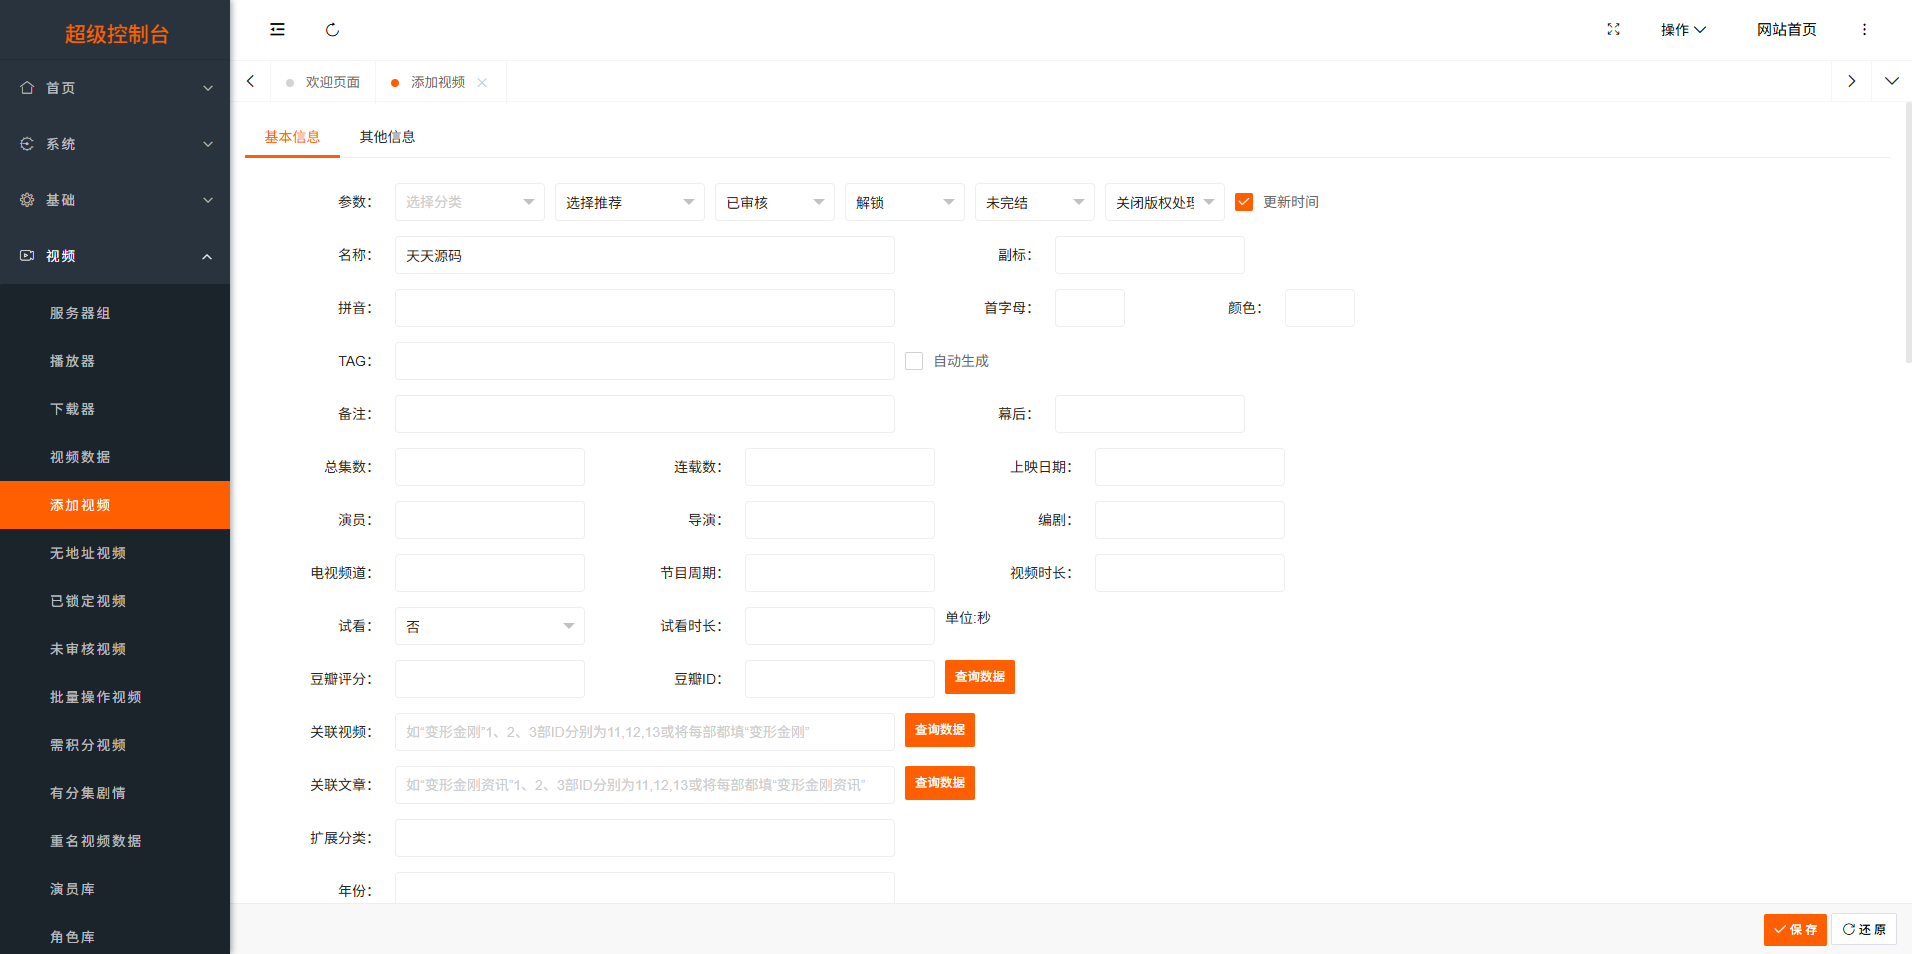Image resolution: width=1912 pixels, height=954 pixels.
Task: Toggle fullscreen mode icon
Action: (1613, 30)
